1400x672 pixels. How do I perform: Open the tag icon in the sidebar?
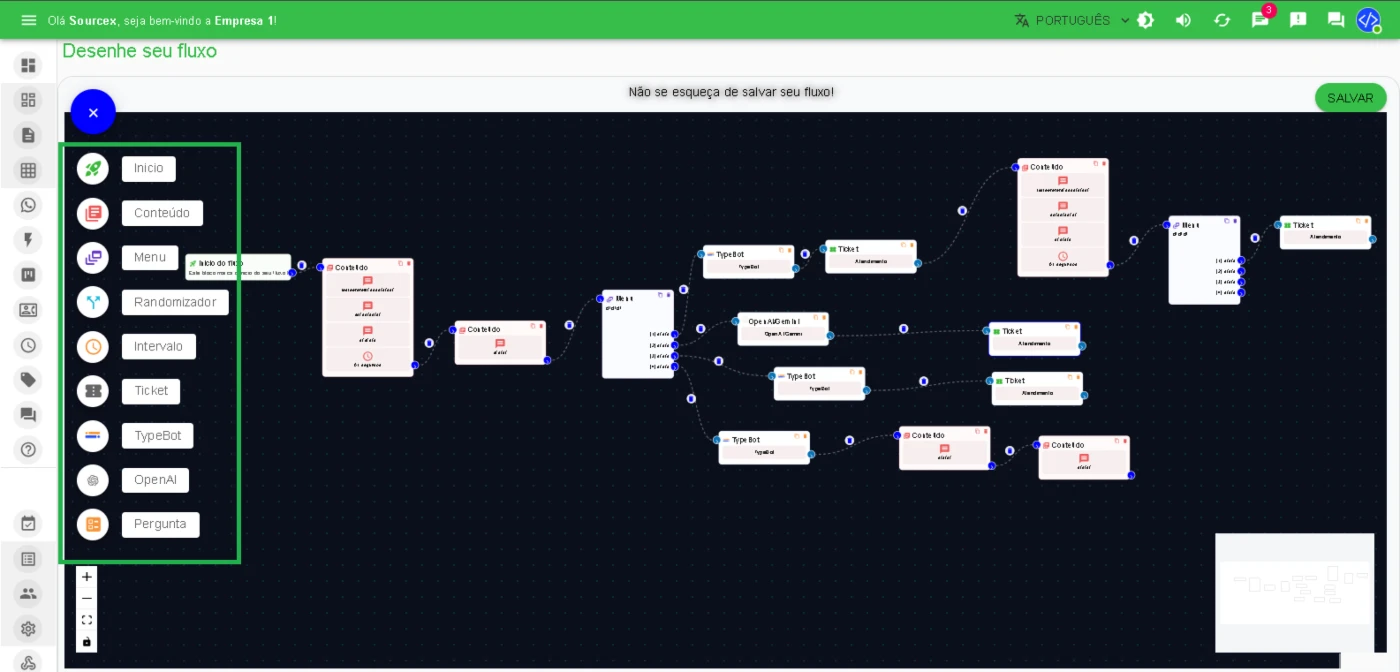[x=28, y=380]
